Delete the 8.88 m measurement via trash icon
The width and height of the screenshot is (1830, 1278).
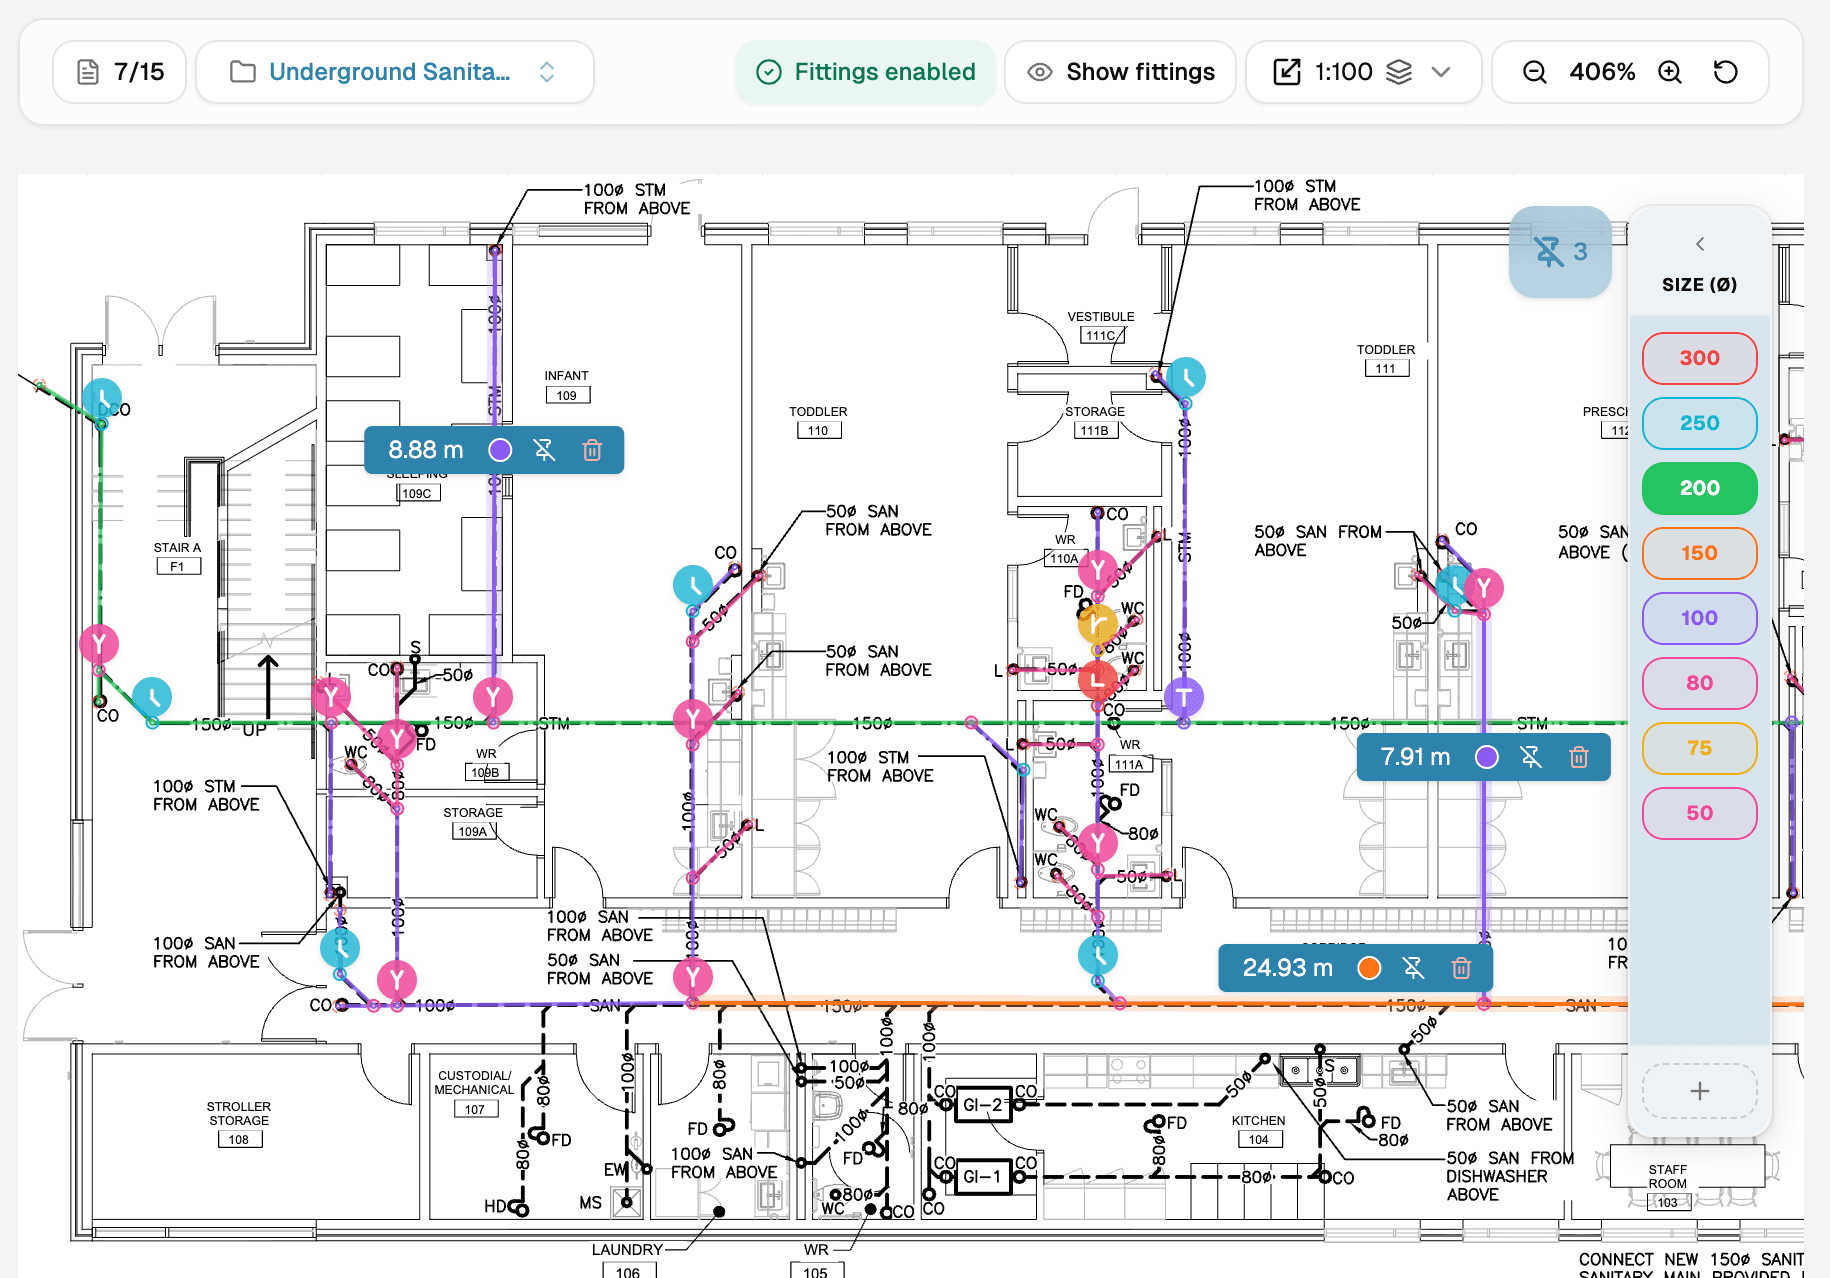[x=592, y=450]
